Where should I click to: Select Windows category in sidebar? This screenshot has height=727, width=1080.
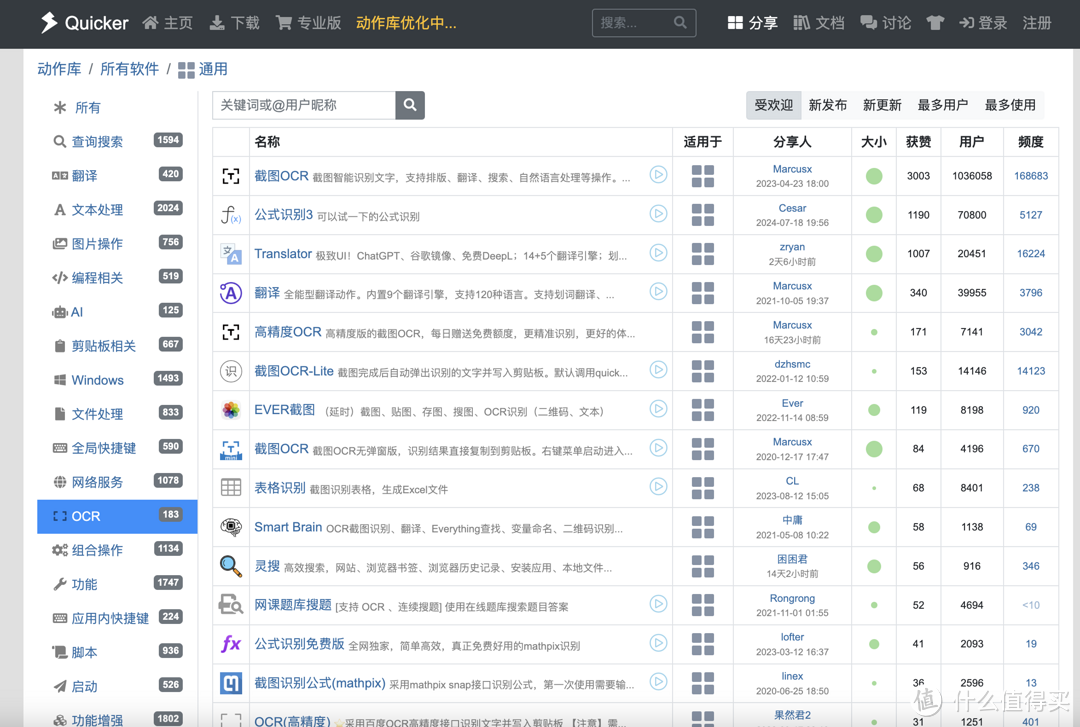click(x=117, y=380)
